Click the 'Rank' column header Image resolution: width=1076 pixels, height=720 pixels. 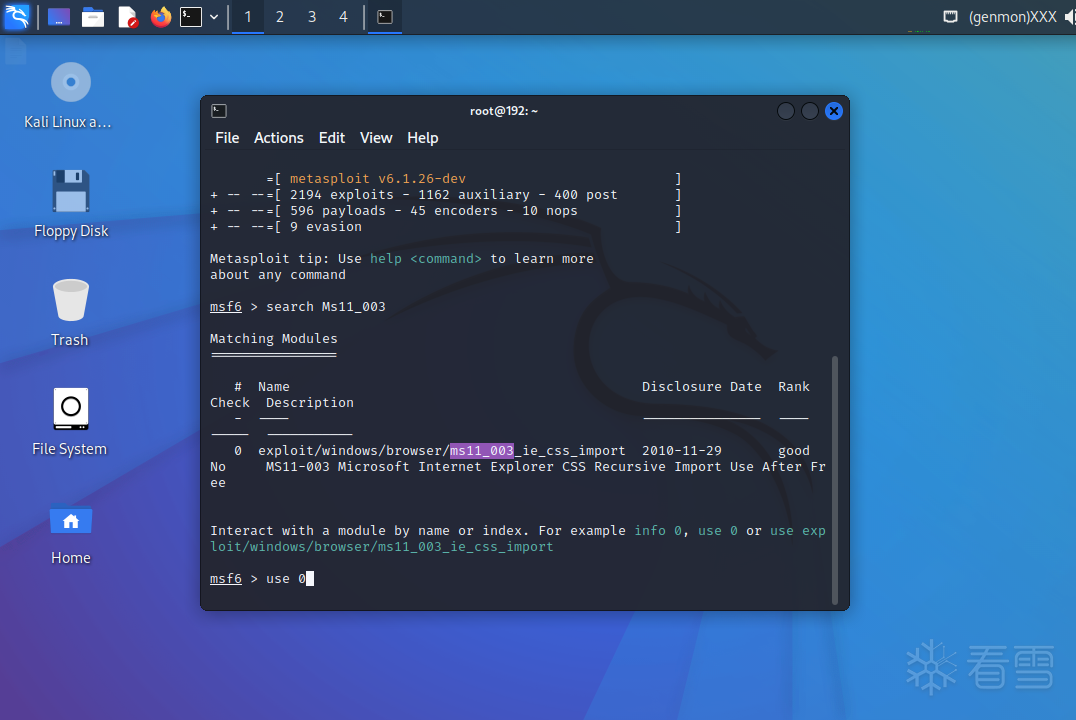(x=794, y=386)
